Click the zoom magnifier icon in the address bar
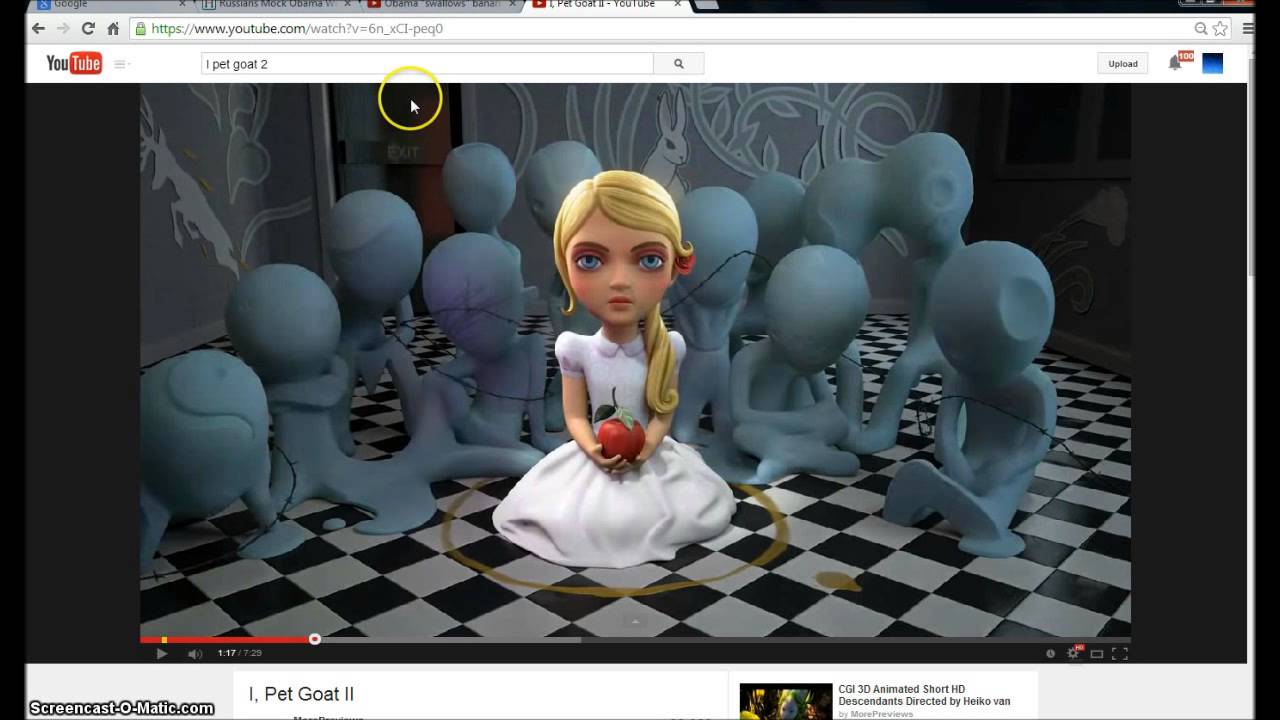 1201,29
